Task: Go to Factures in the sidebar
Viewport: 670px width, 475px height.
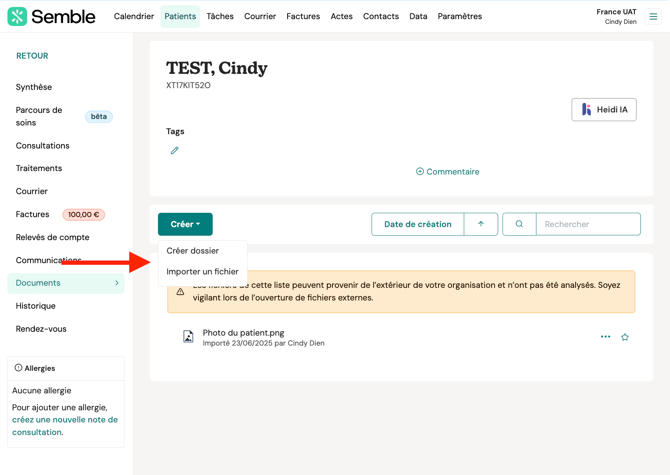Action: pyautogui.click(x=32, y=214)
